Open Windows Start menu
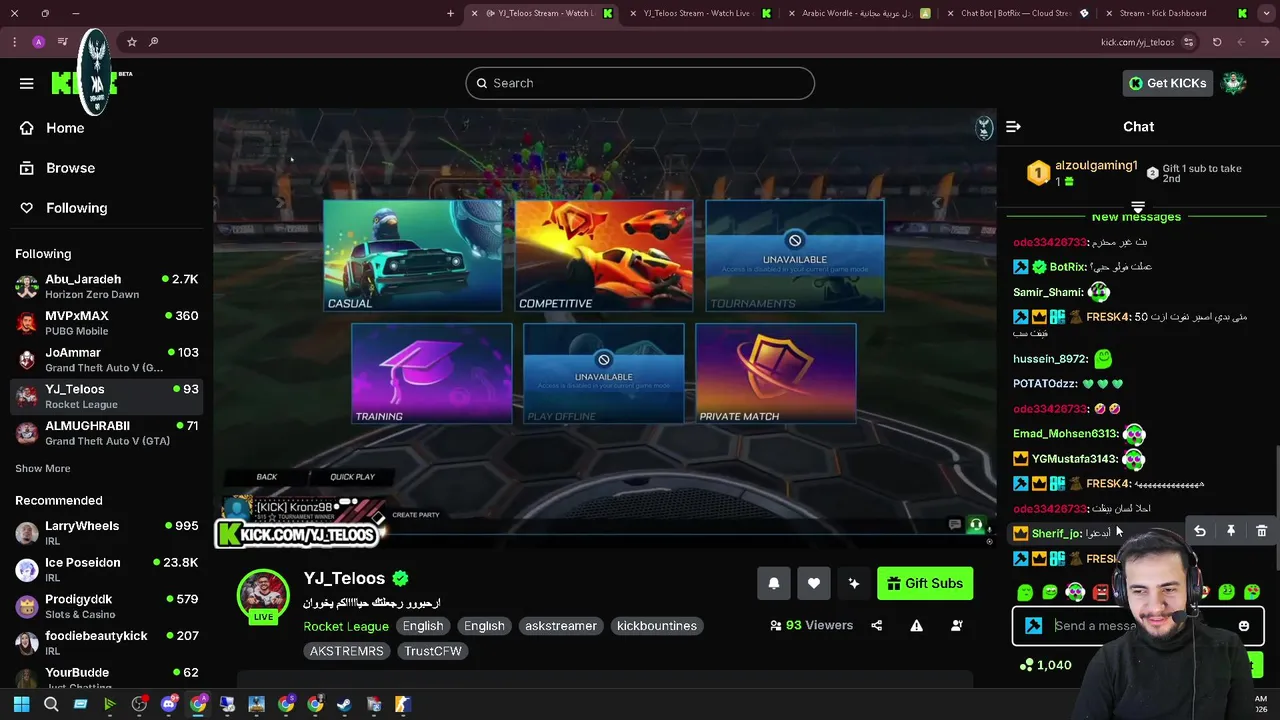The image size is (1280, 720). click(21, 704)
